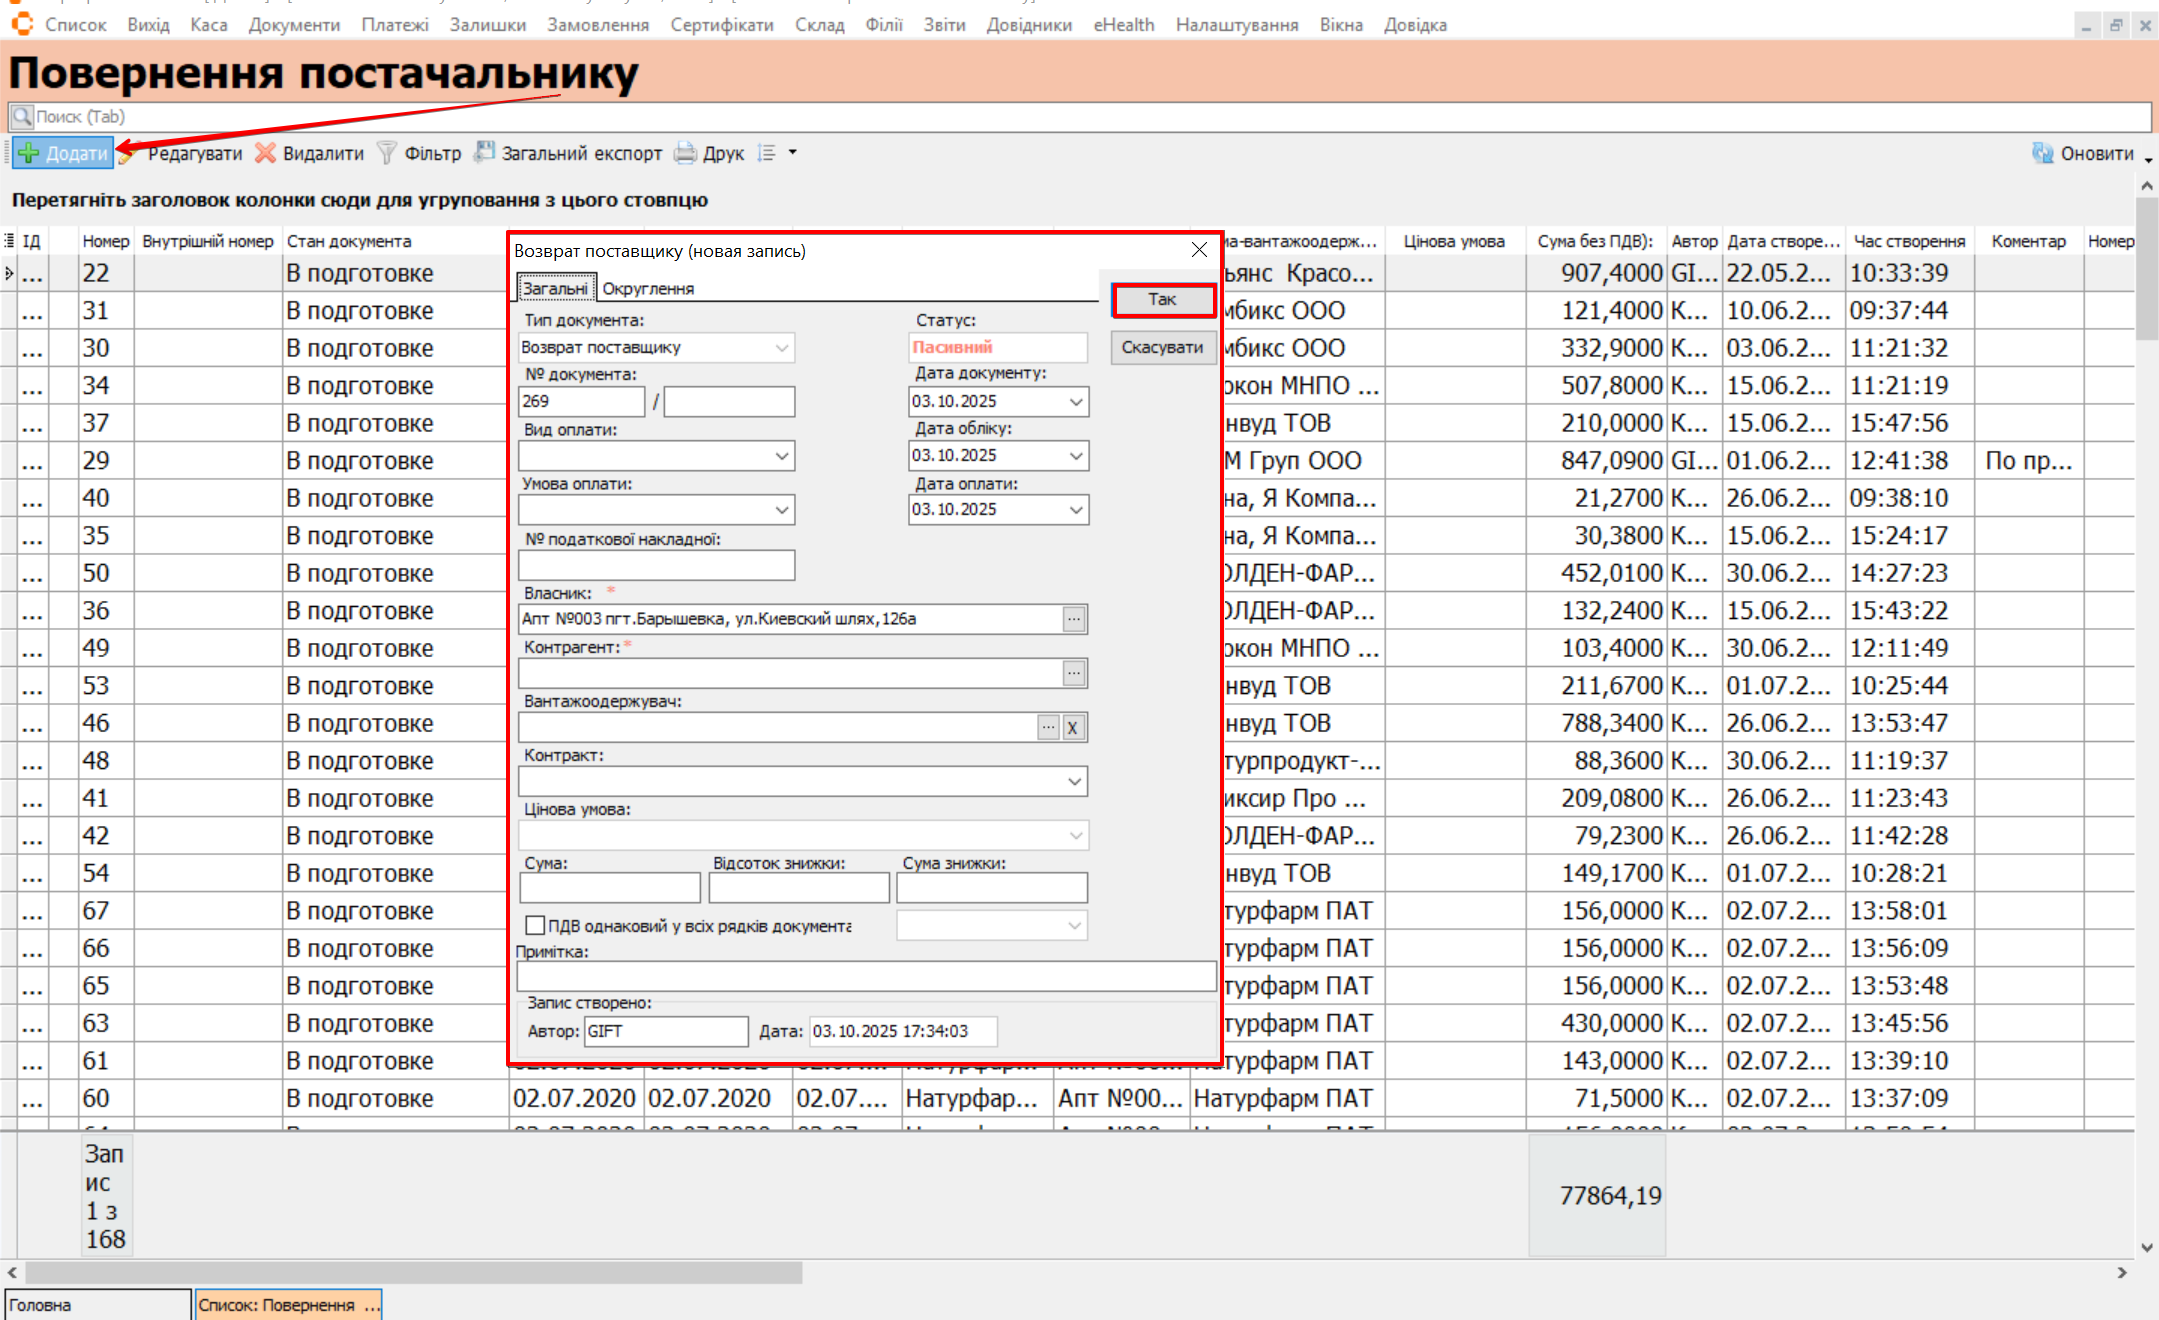Open Дата документу date dropdown
Viewport: 2159px width, 1320px height.
[x=1076, y=402]
